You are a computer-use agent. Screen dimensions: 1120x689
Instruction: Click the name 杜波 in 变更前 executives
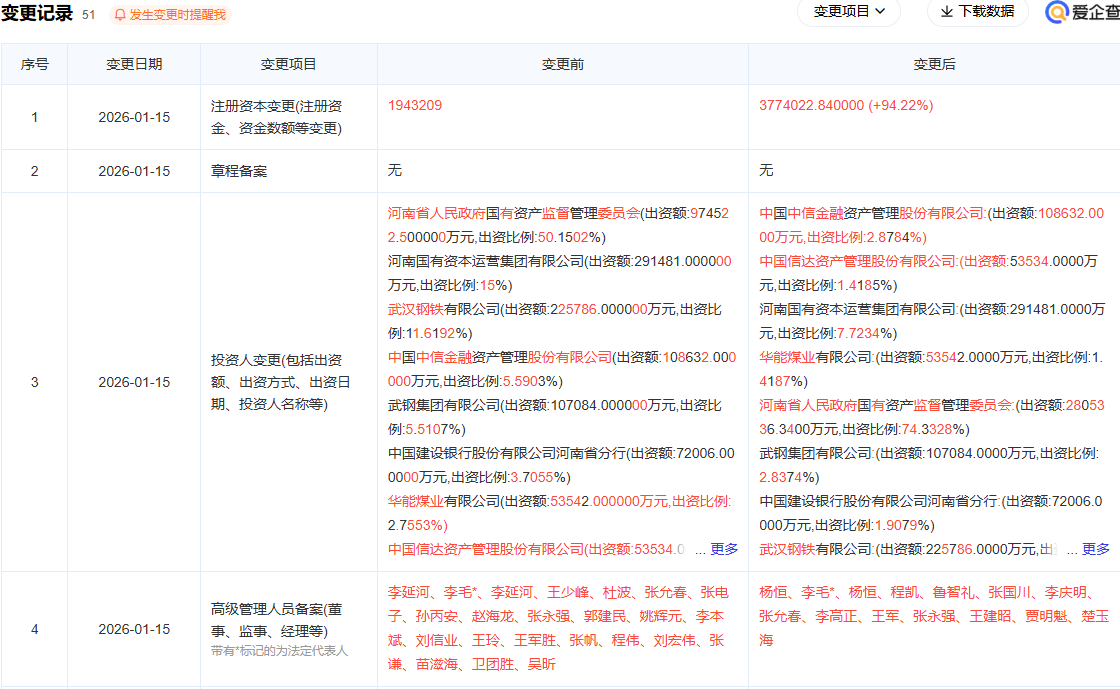tap(616, 592)
